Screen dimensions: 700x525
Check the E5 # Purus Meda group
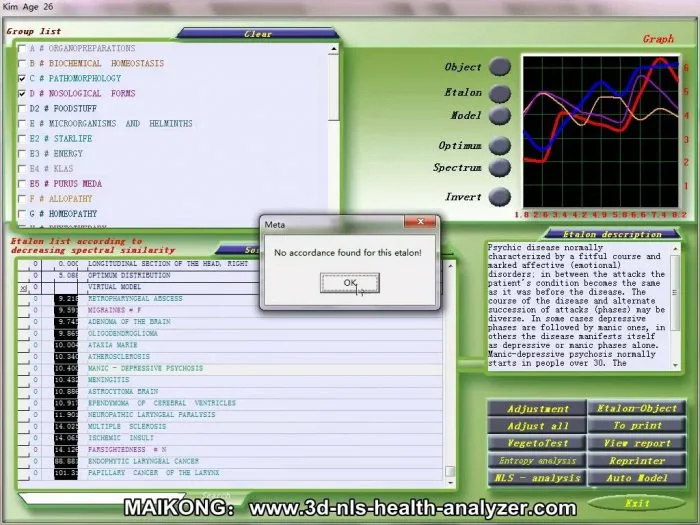click(21, 183)
